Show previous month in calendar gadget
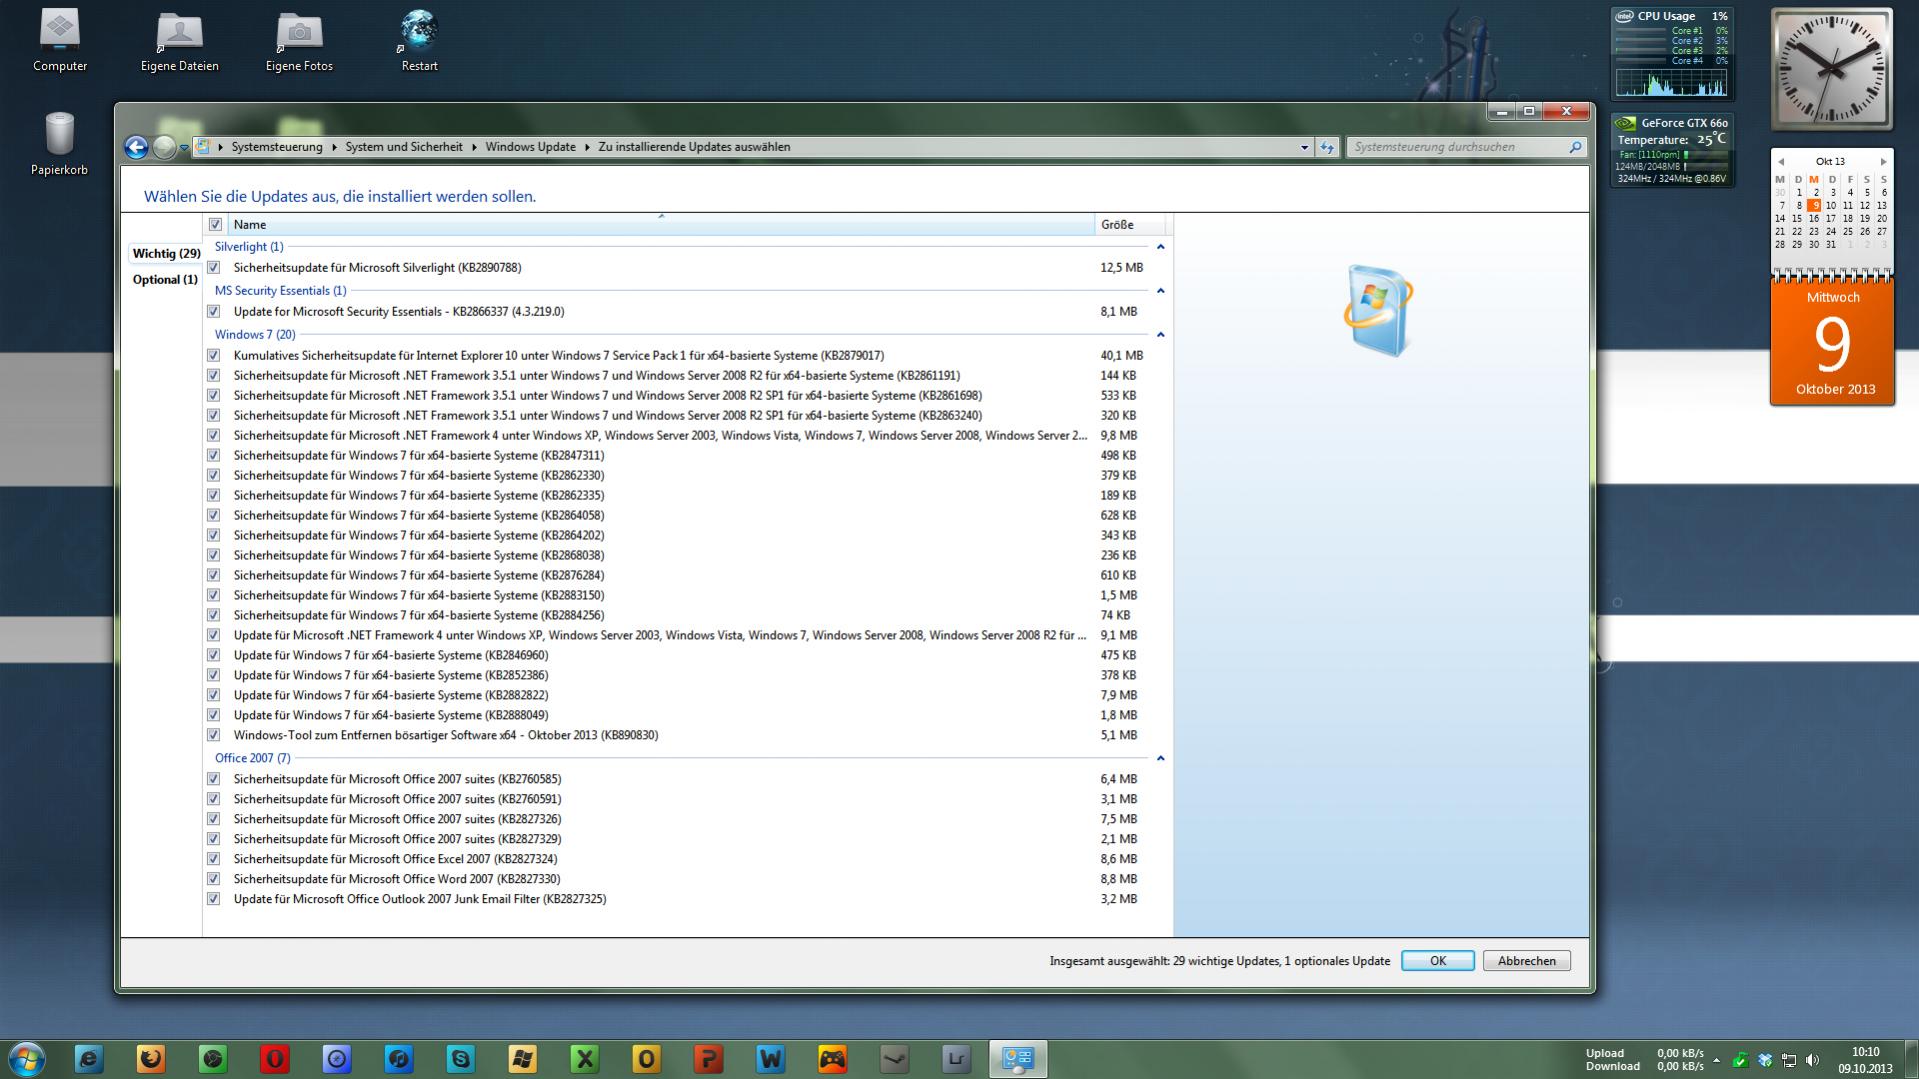1919x1079 pixels. [1781, 162]
